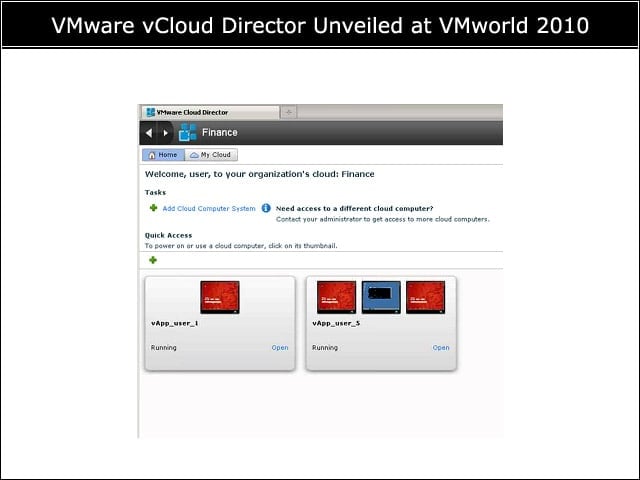Switch to the Home tab
This screenshot has height=480, width=640.
click(x=163, y=155)
